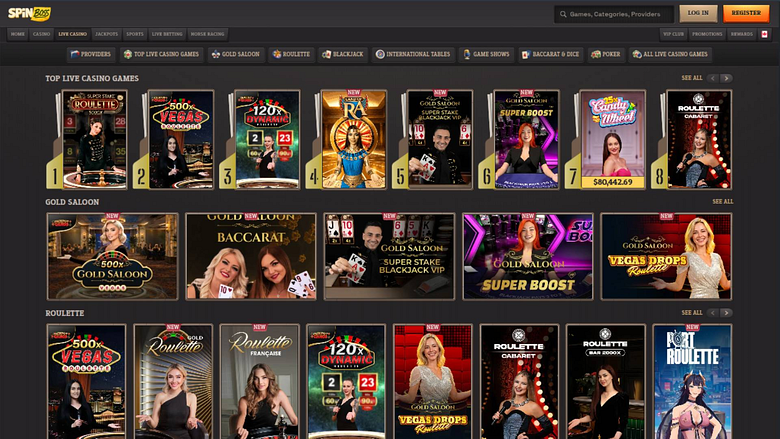Open rank 6 Super Boost game
The height and width of the screenshot is (439, 780).
pyautogui.click(x=527, y=139)
